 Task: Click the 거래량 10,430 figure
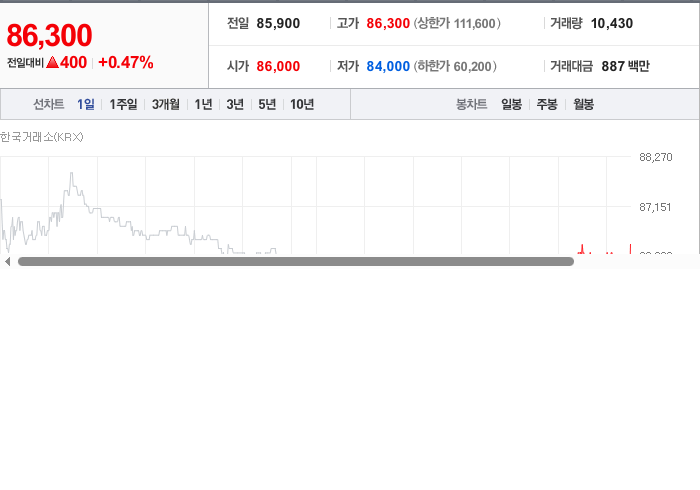pos(612,23)
